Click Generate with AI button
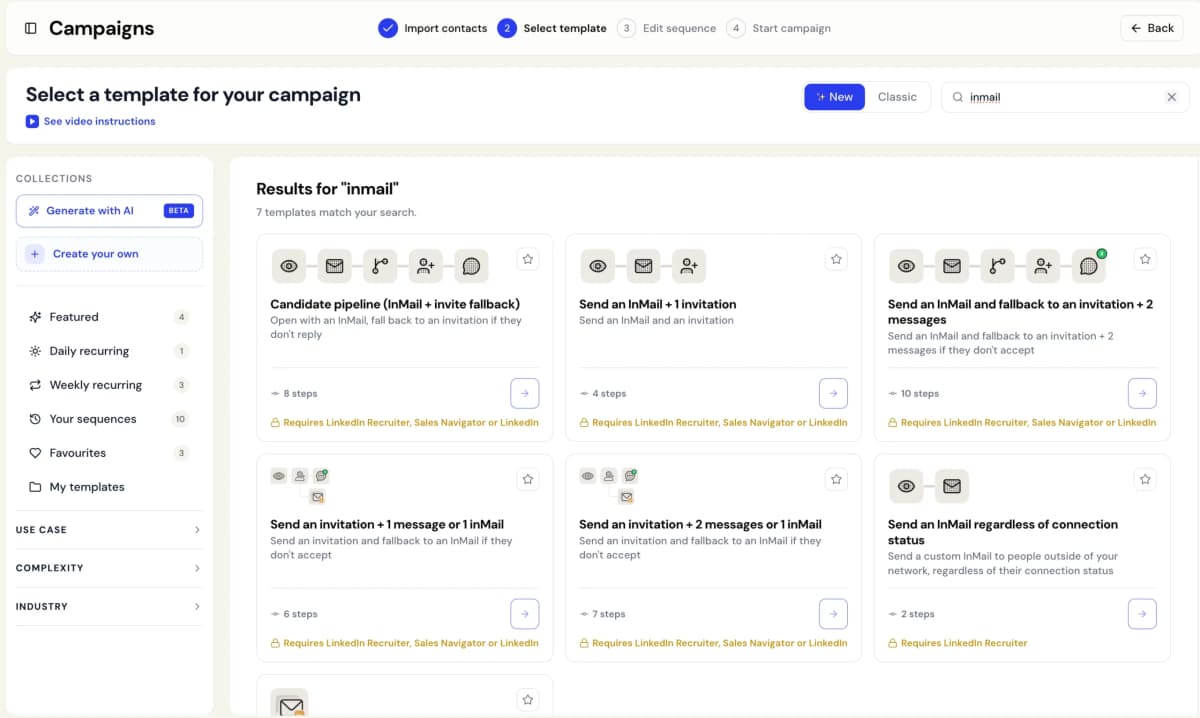Screen dimensions: 1200x718 coord(109,211)
